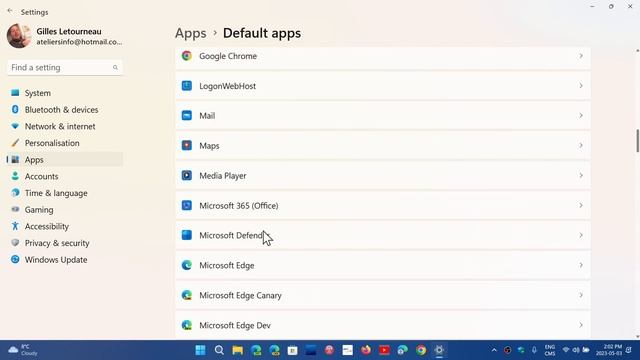This screenshot has height=360, width=640.
Task: Click the Mail row label
Action: tap(207, 116)
